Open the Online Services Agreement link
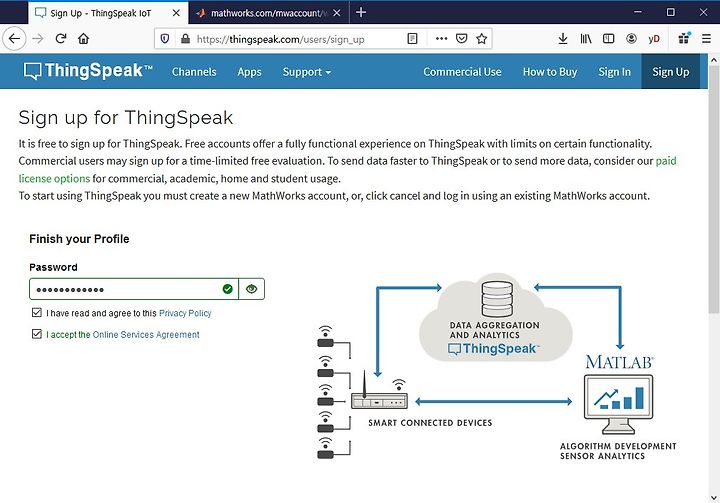720x503 pixels. (x=146, y=335)
